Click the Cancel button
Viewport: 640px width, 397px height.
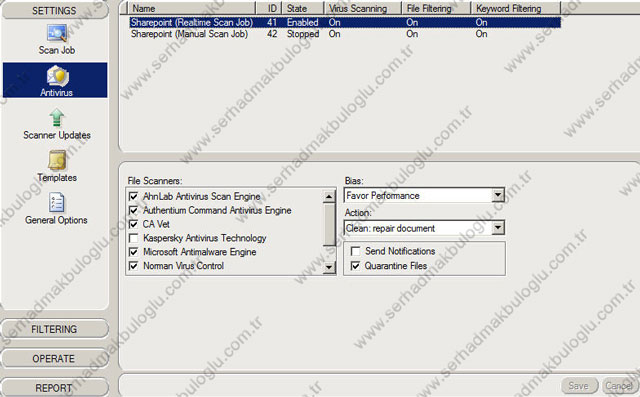[x=619, y=386]
